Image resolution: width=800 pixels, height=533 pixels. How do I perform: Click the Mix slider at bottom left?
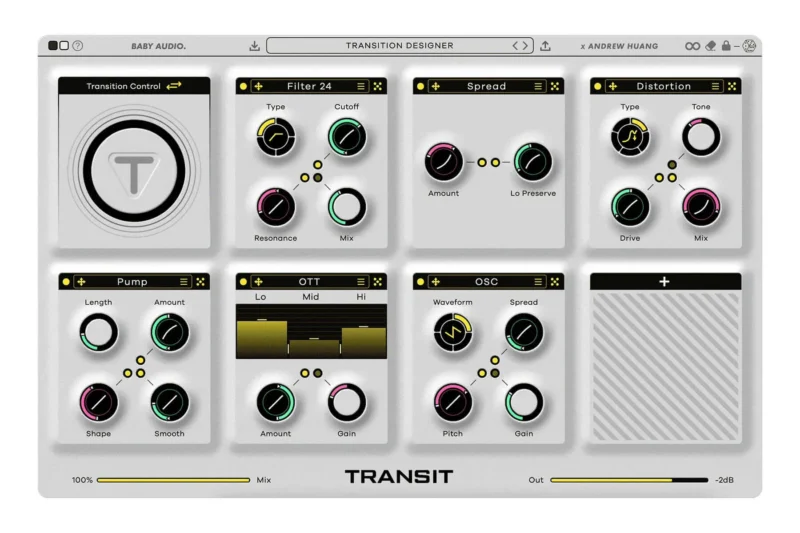tap(173, 480)
